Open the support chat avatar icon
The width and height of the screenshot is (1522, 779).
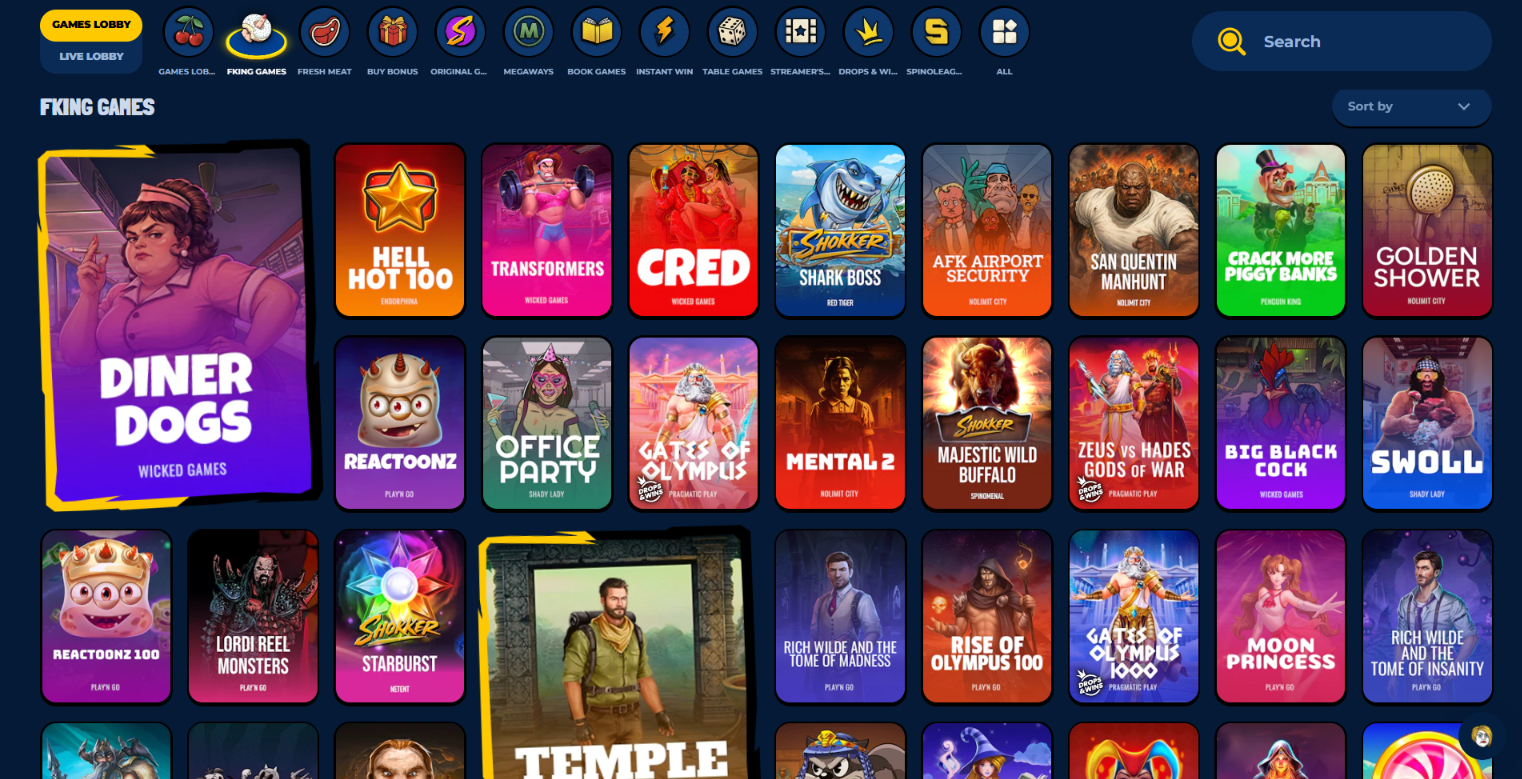[x=1481, y=736]
